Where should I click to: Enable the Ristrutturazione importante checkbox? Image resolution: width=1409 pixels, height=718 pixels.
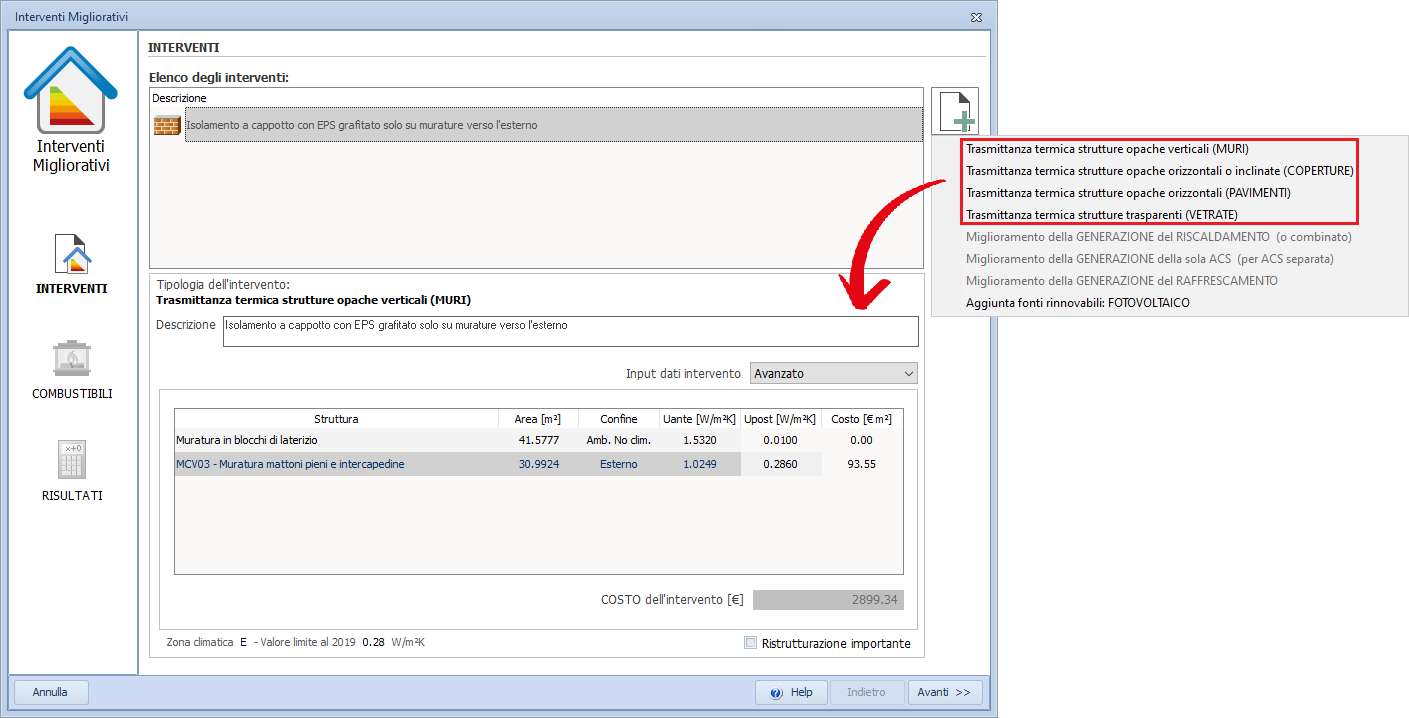tap(751, 643)
